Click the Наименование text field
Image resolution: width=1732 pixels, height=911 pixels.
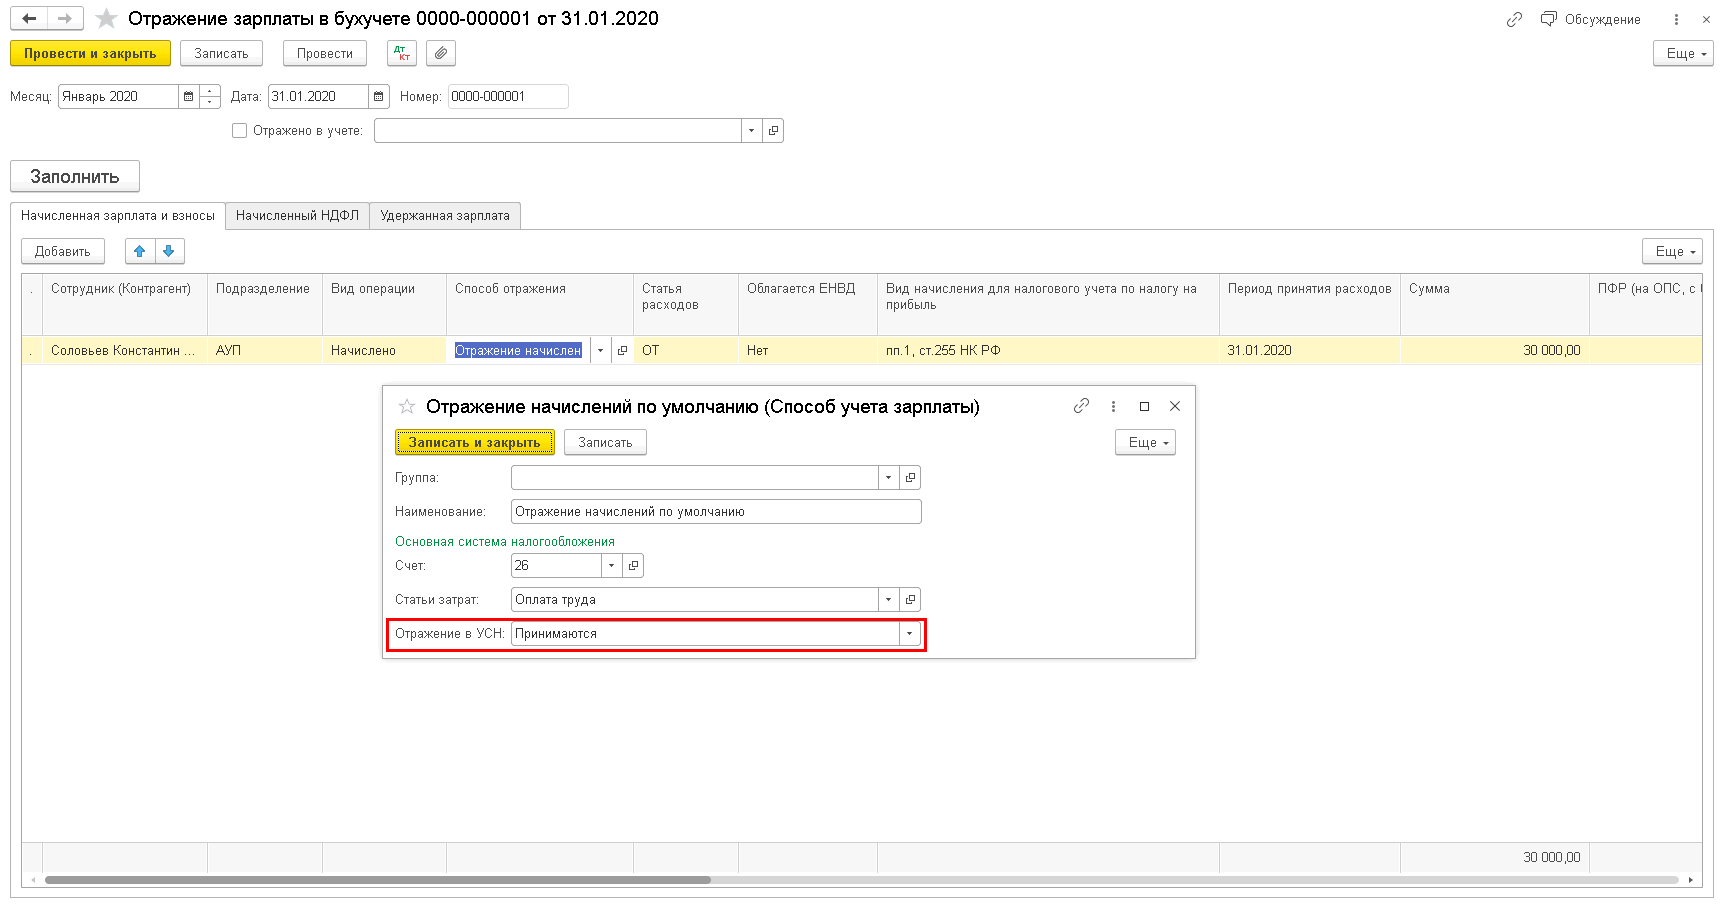(716, 512)
